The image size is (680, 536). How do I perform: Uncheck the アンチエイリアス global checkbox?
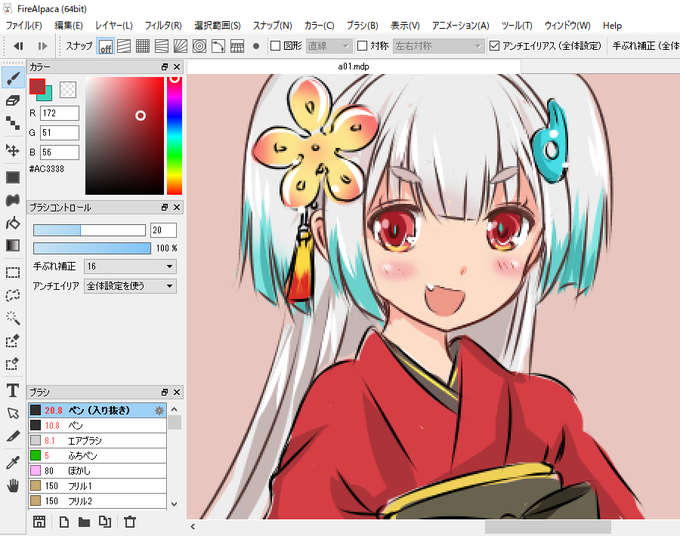coord(494,46)
